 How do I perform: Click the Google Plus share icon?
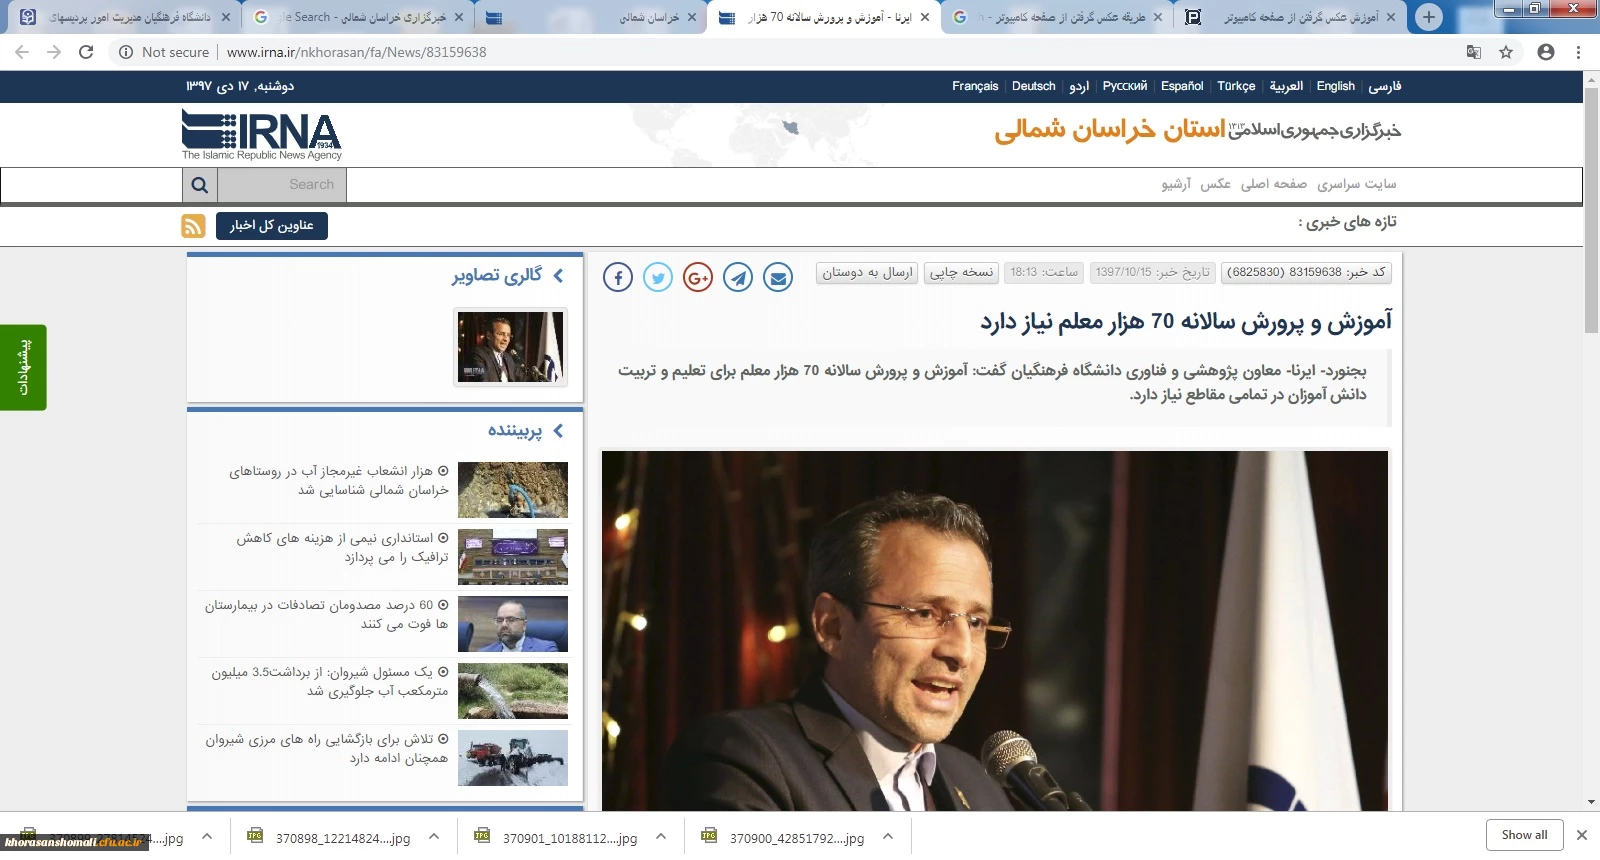698,277
